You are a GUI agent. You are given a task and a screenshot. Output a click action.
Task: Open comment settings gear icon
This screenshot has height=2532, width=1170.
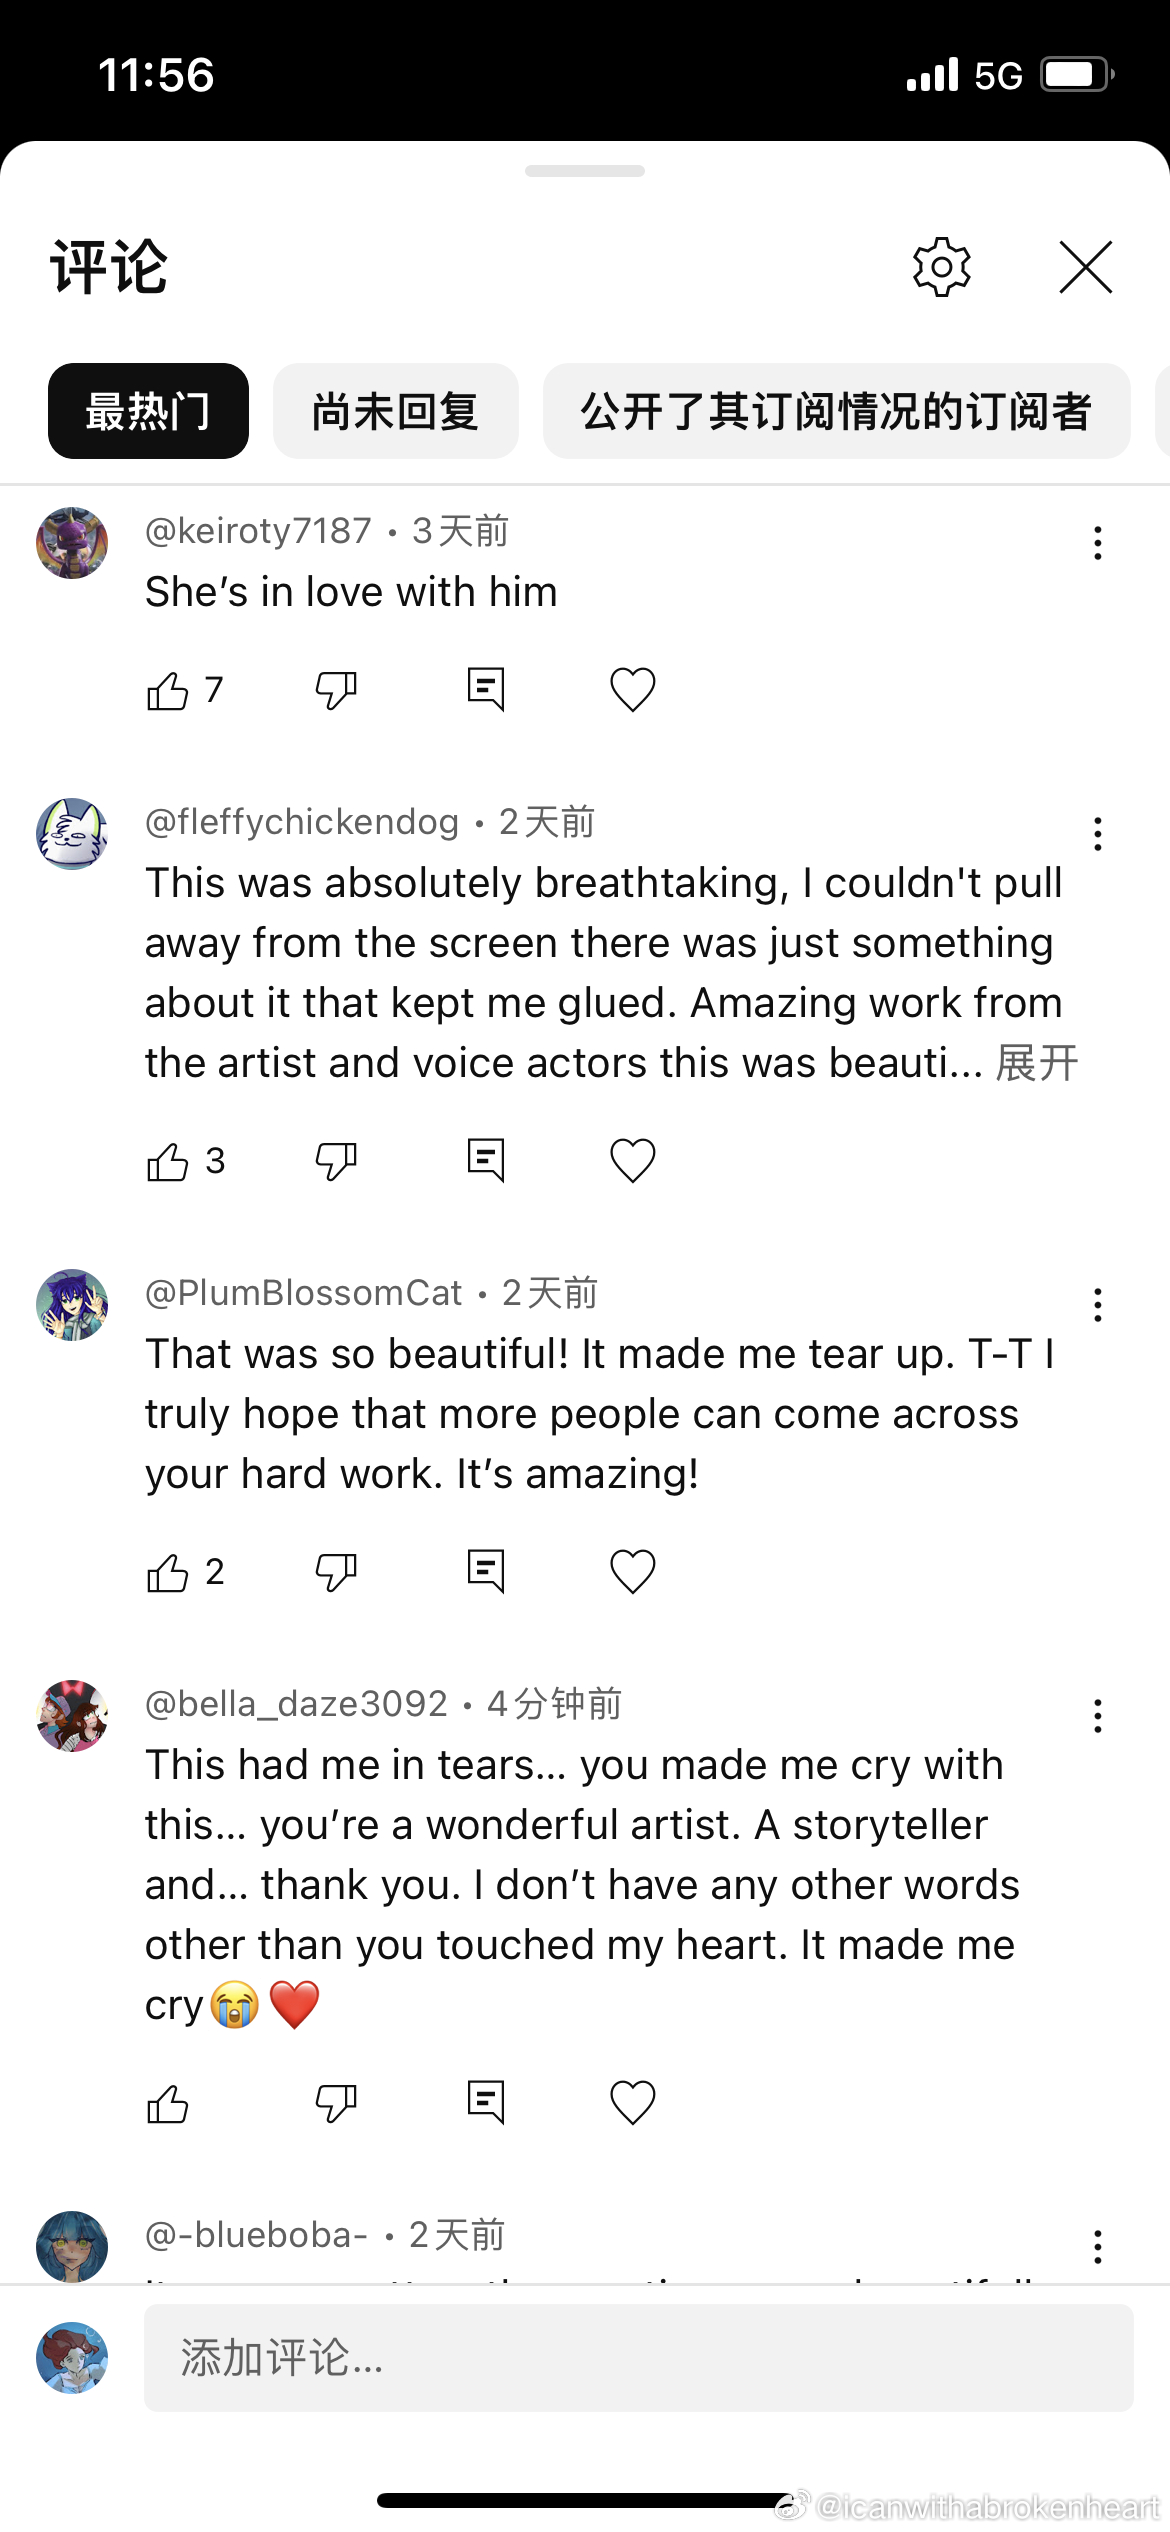[941, 267]
